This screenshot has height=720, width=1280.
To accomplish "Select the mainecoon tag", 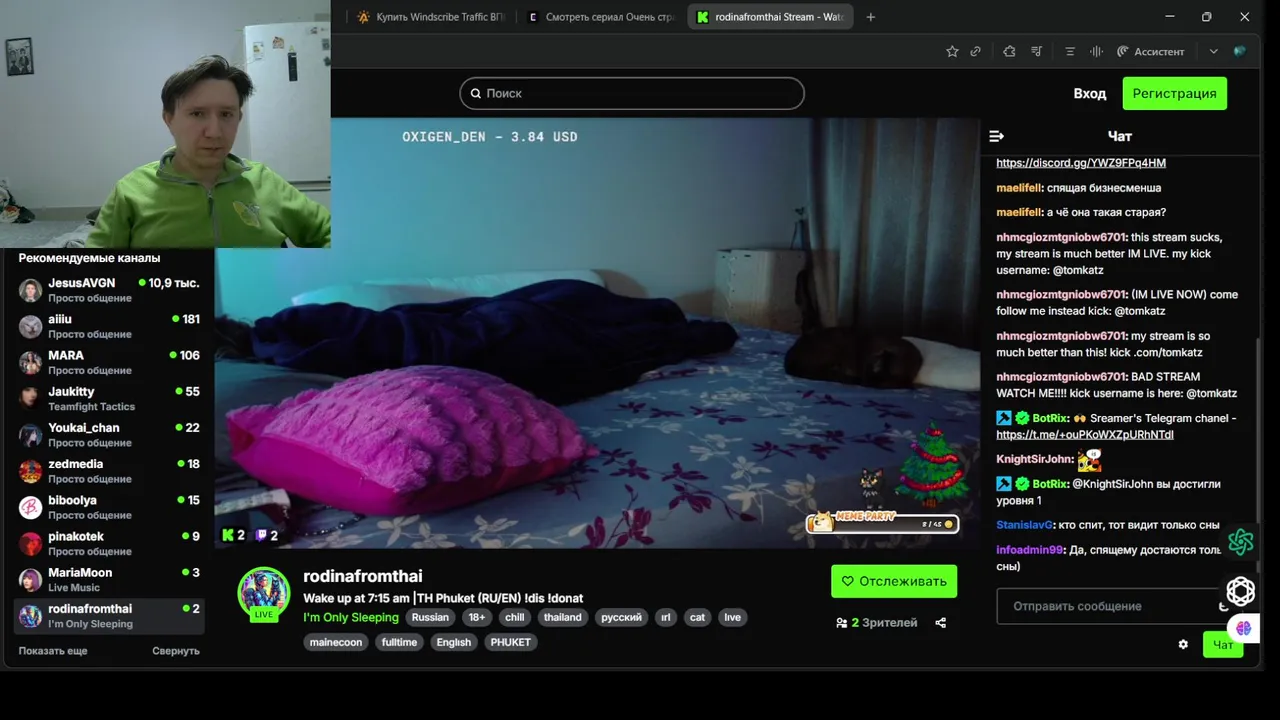I will tap(336, 642).
